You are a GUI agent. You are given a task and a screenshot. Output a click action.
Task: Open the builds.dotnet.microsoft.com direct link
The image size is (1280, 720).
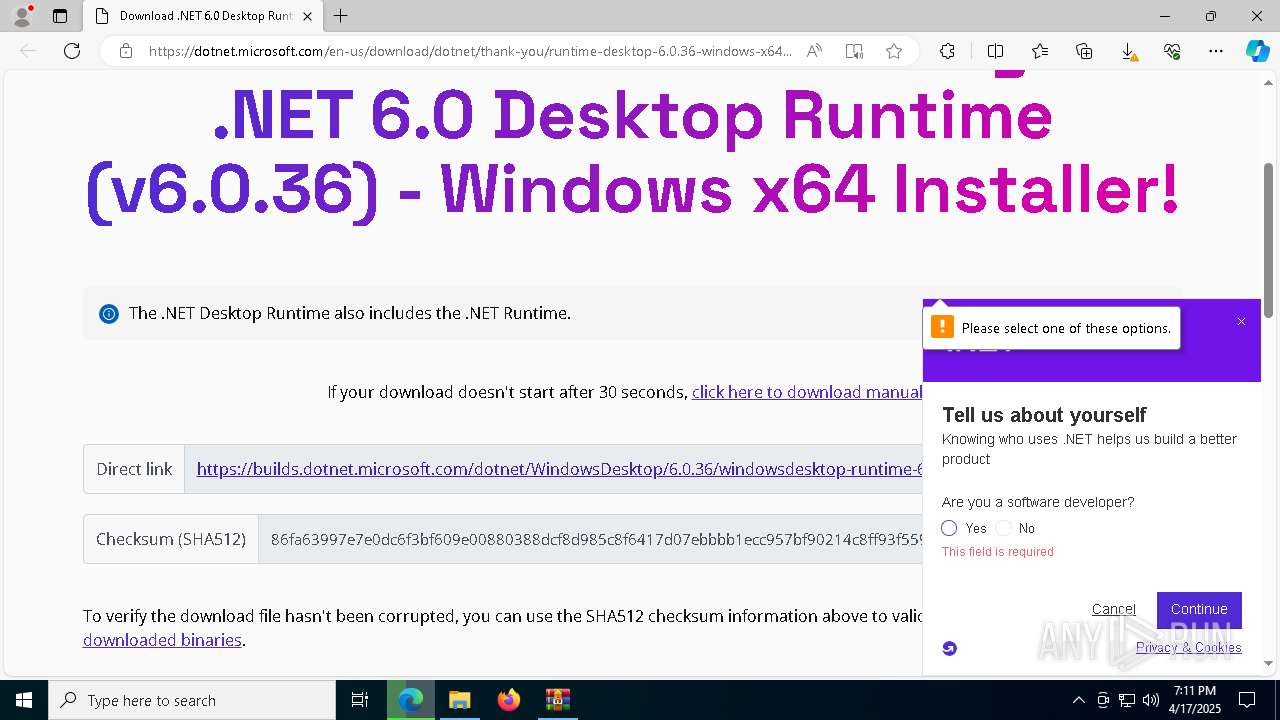tap(559, 469)
